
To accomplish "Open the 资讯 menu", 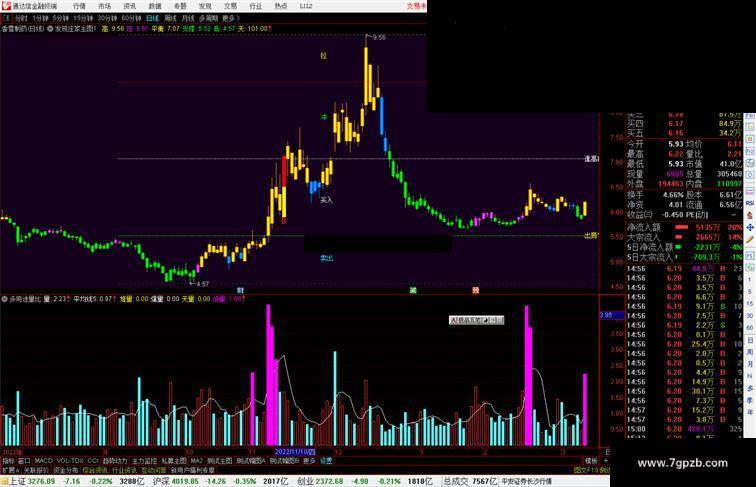I will click(x=130, y=6).
